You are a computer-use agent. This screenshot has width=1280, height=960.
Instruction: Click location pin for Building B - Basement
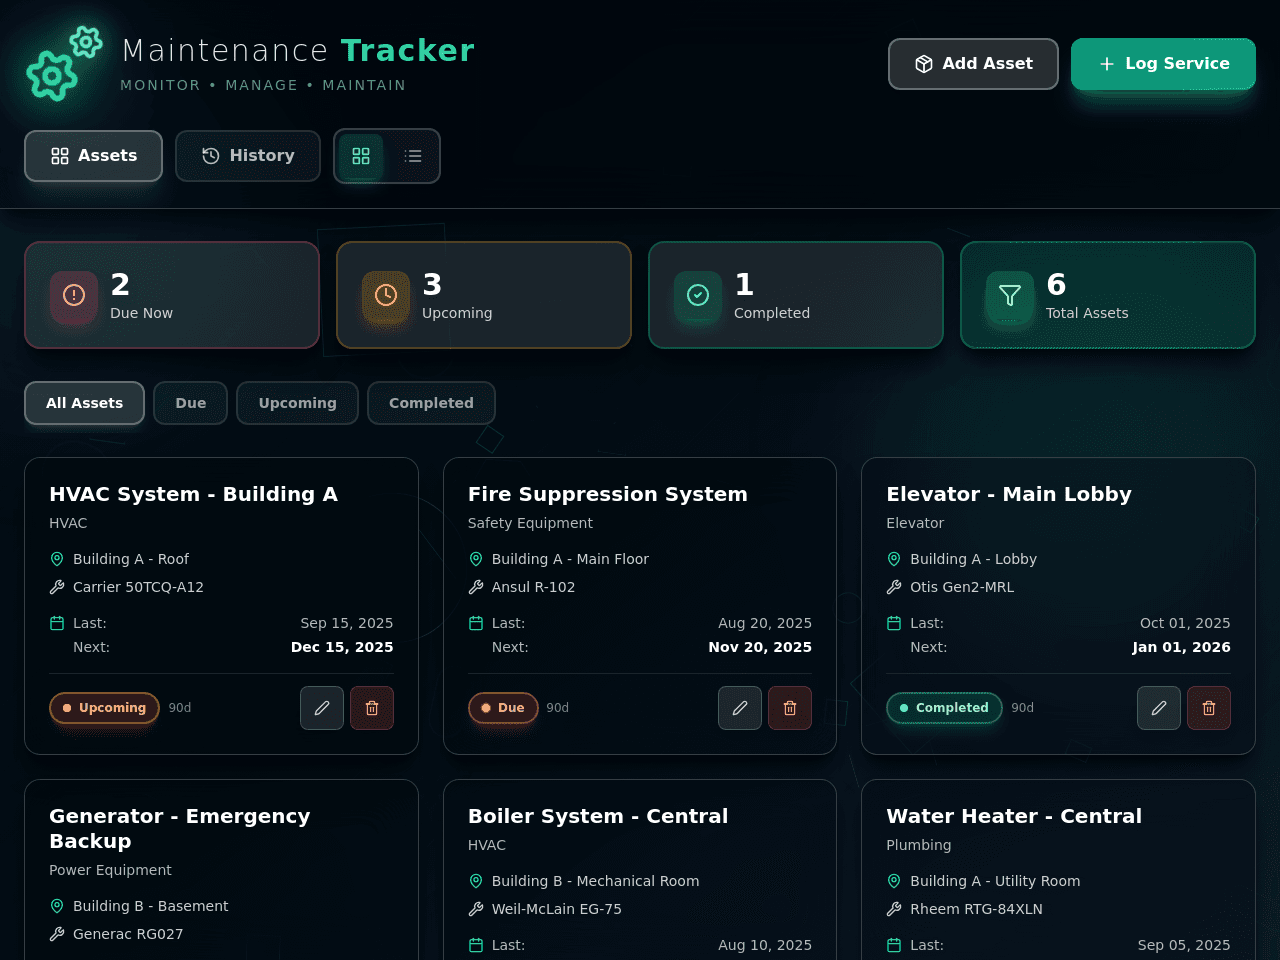click(x=57, y=906)
